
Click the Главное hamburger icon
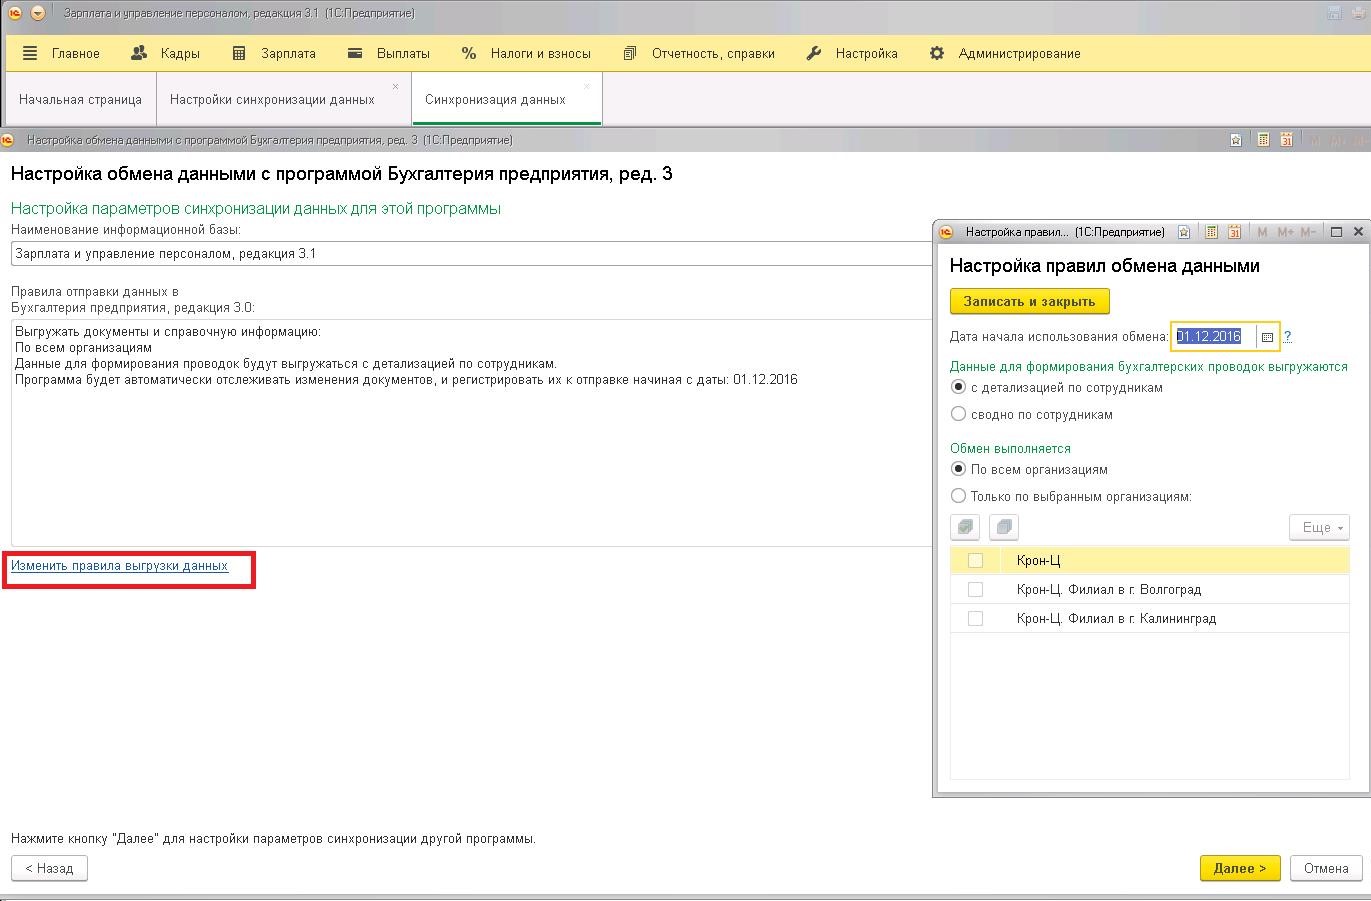tap(30, 53)
